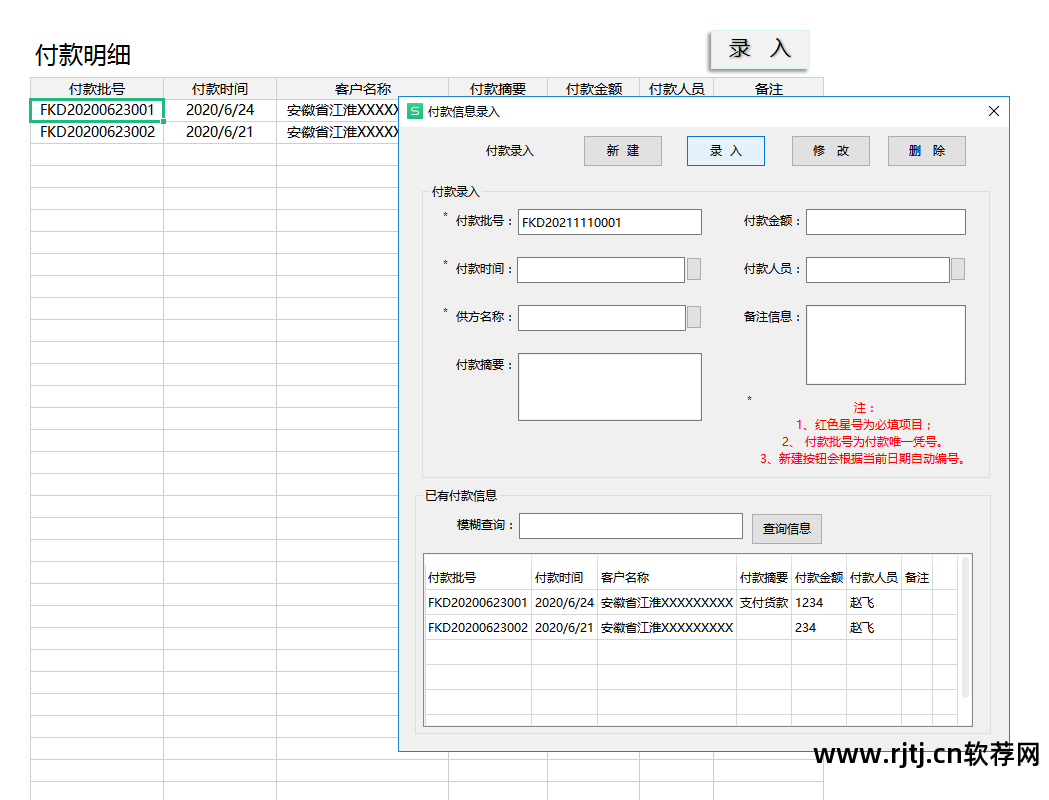Click spreadsheet header 付款批号
This screenshot has height=800, width=1049.
click(97, 89)
